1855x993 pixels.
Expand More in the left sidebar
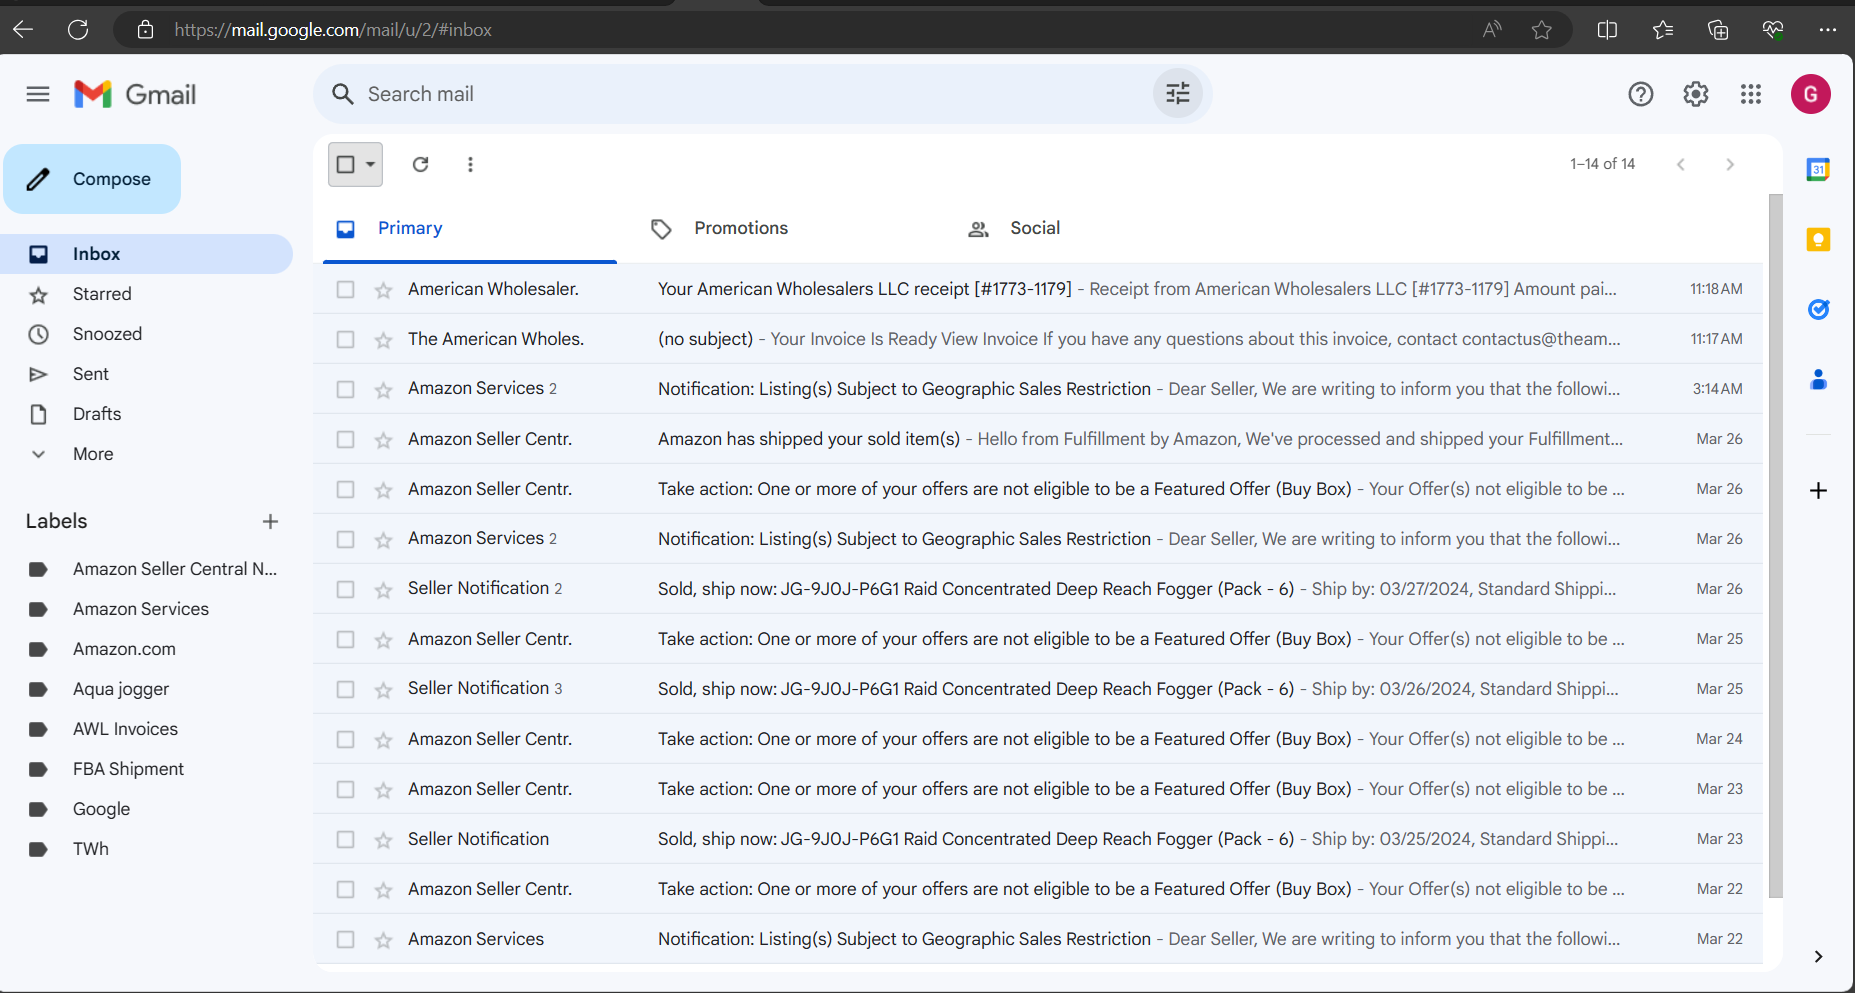[x=93, y=454]
